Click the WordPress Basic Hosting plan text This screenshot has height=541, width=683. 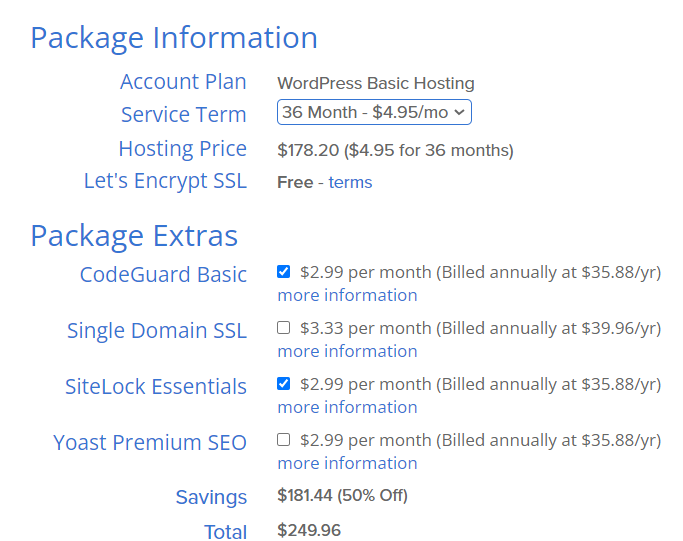[x=376, y=83]
